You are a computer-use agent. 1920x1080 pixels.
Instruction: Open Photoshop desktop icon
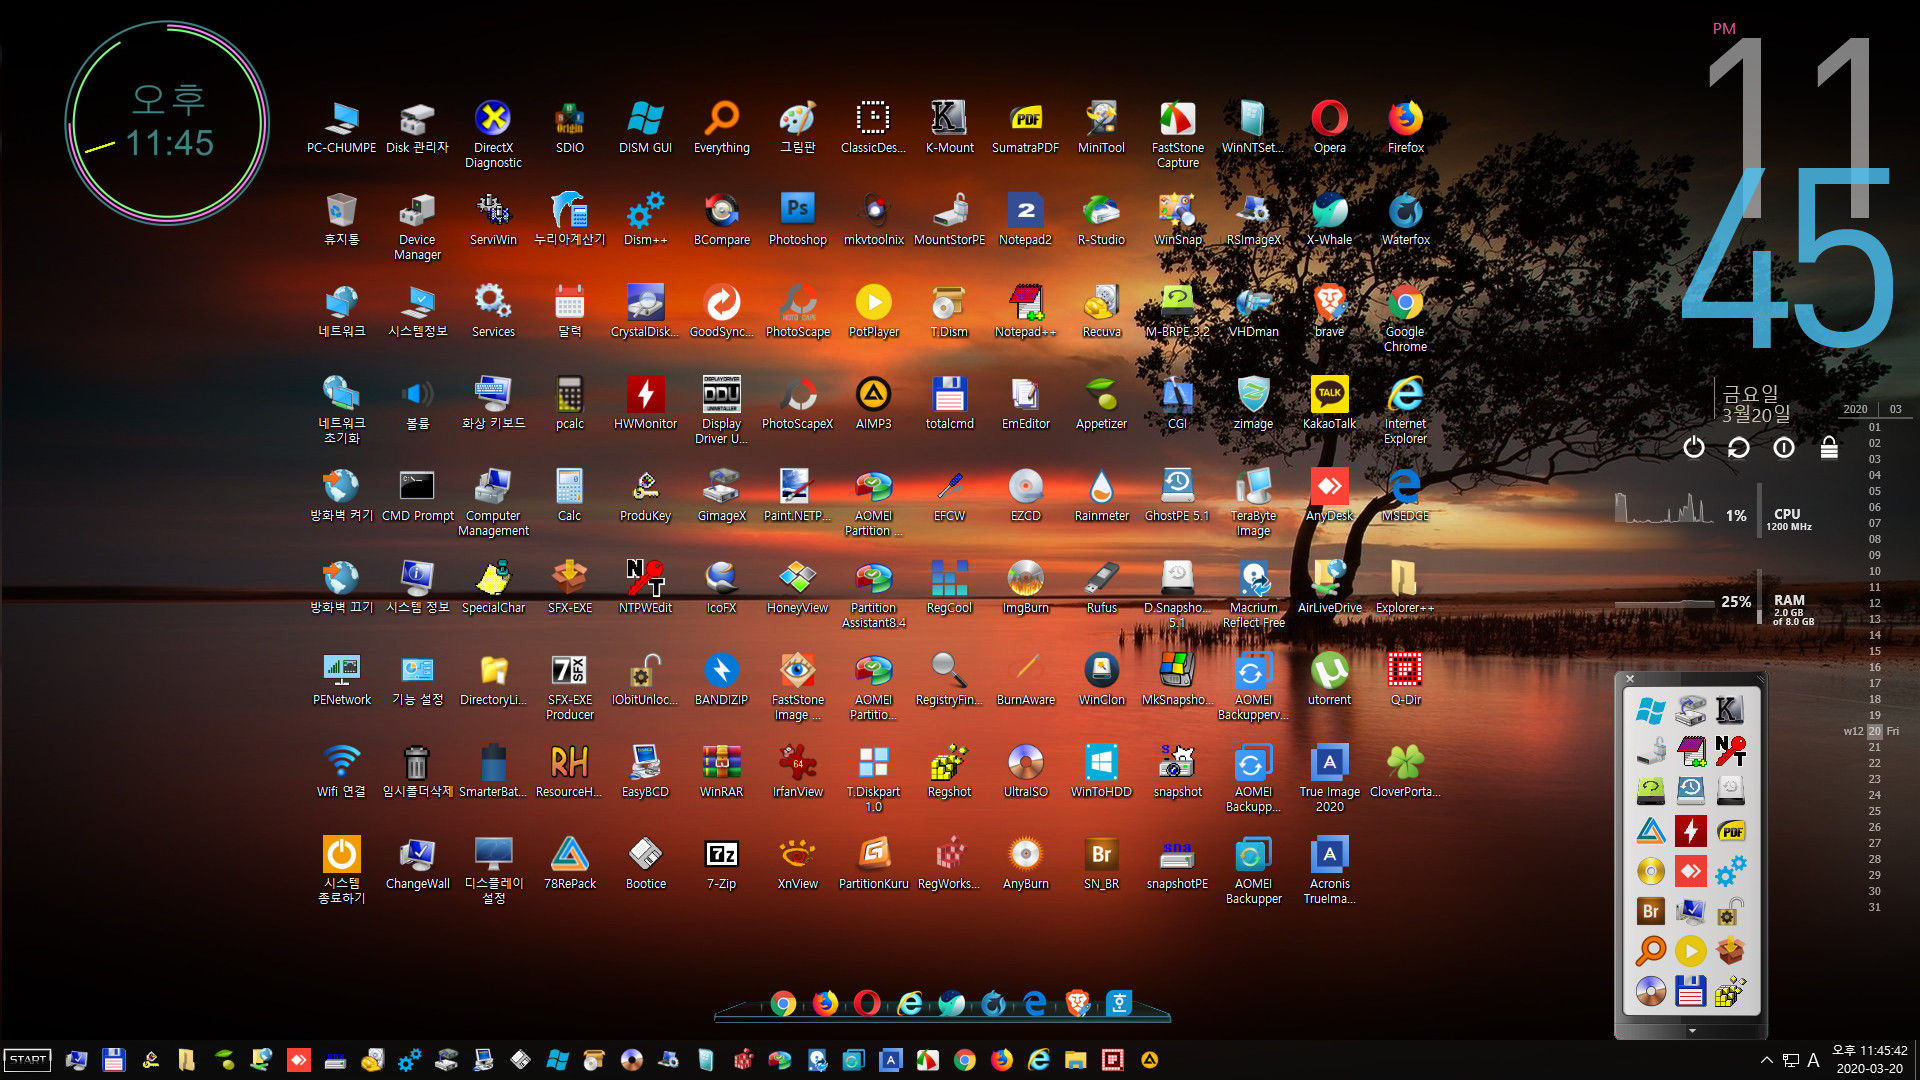click(x=797, y=219)
